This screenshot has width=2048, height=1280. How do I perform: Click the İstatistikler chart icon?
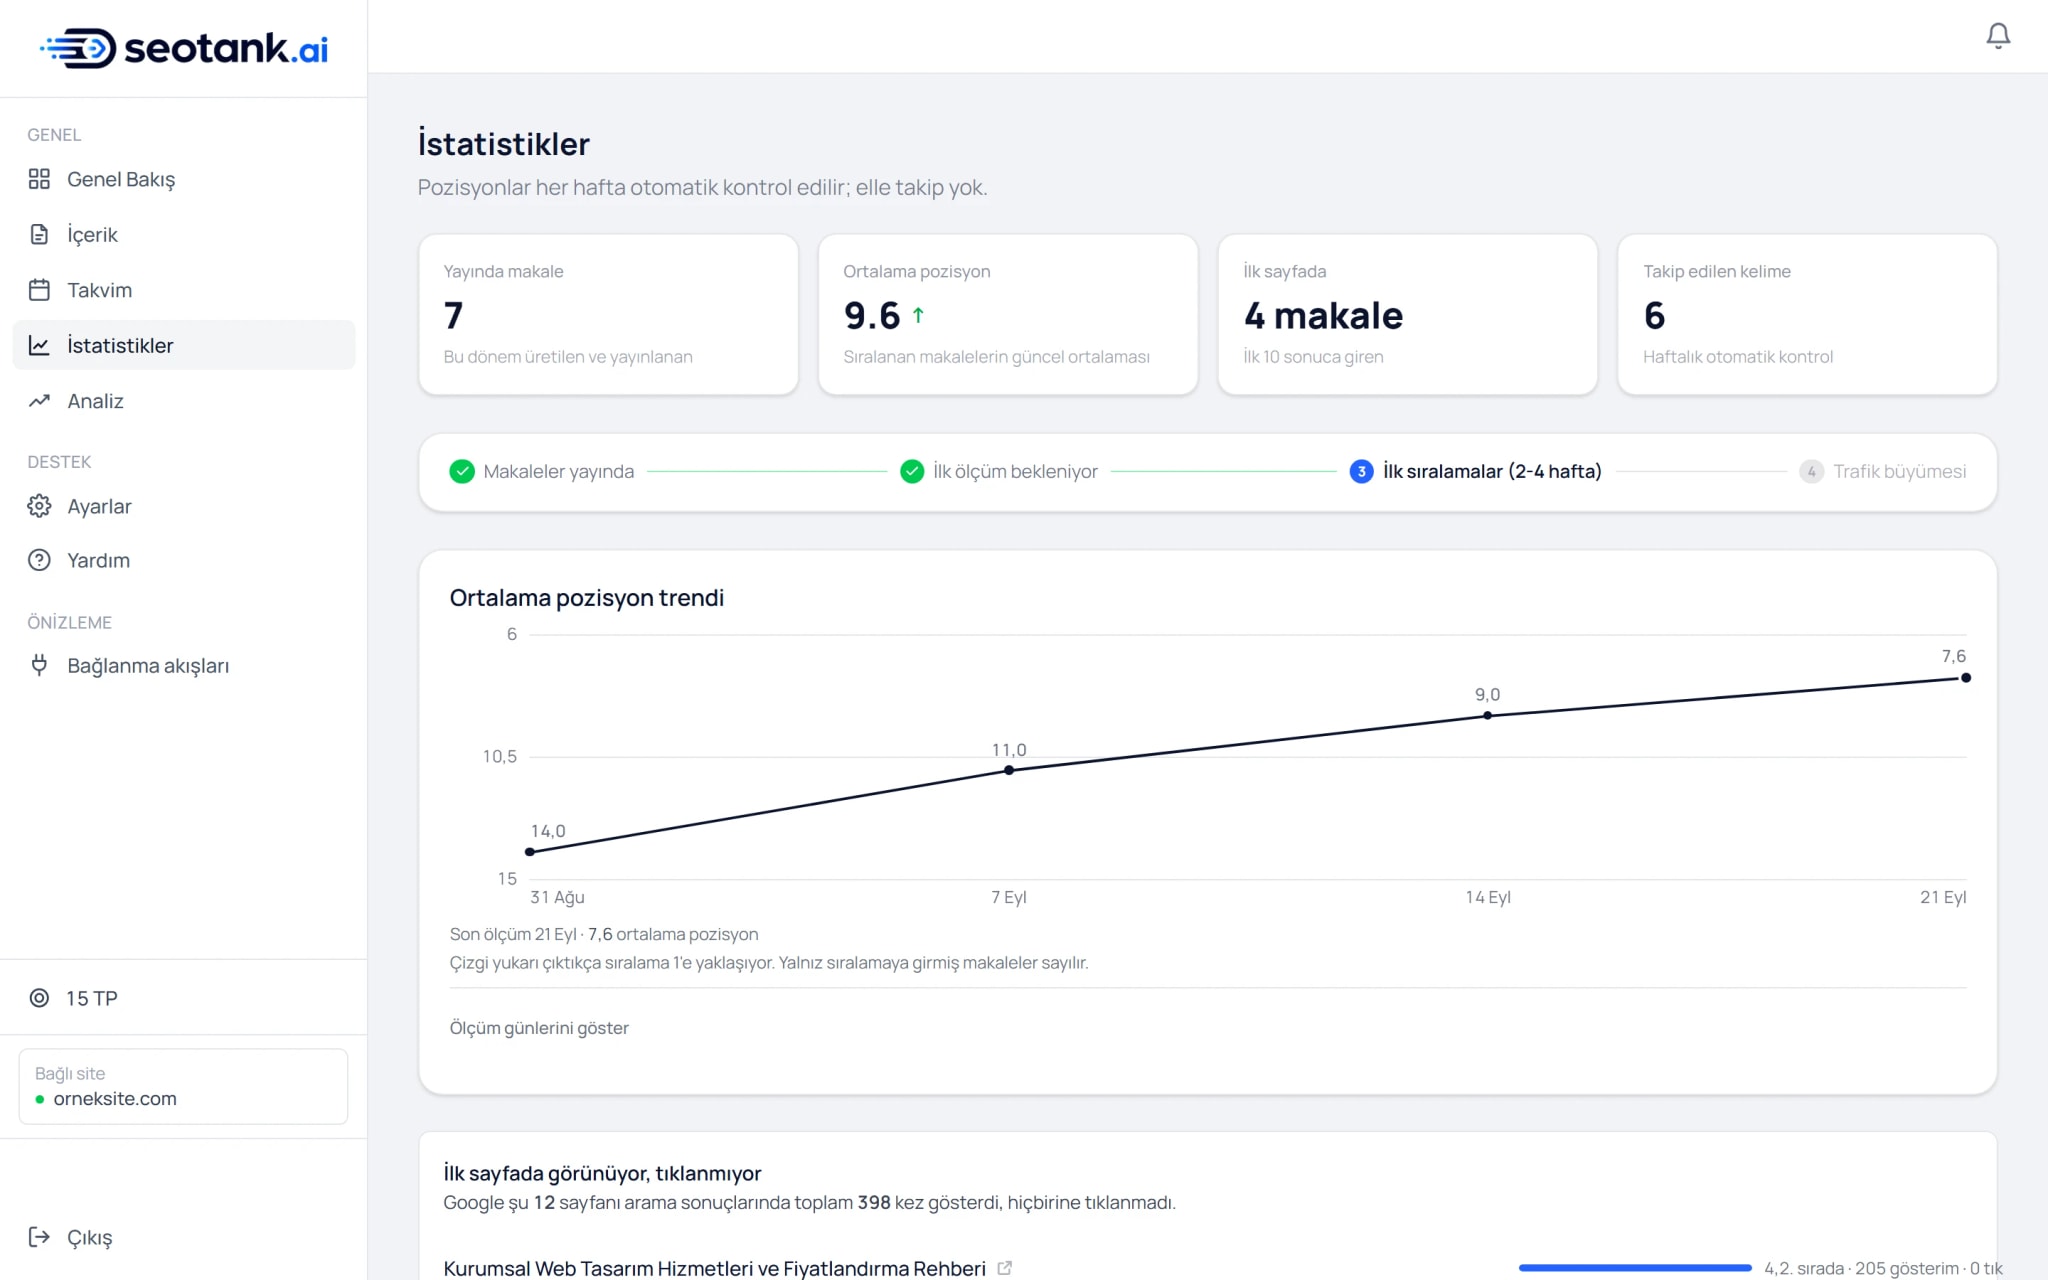pos(39,345)
